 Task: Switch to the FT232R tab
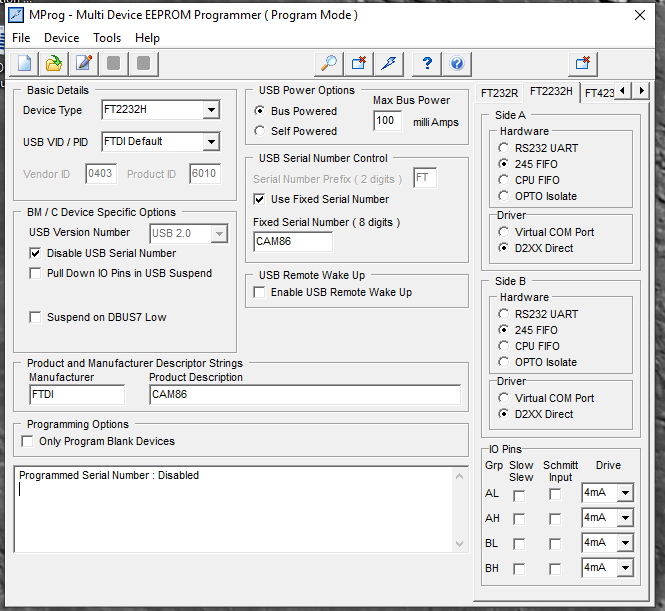pyautogui.click(x=499, y=93)
